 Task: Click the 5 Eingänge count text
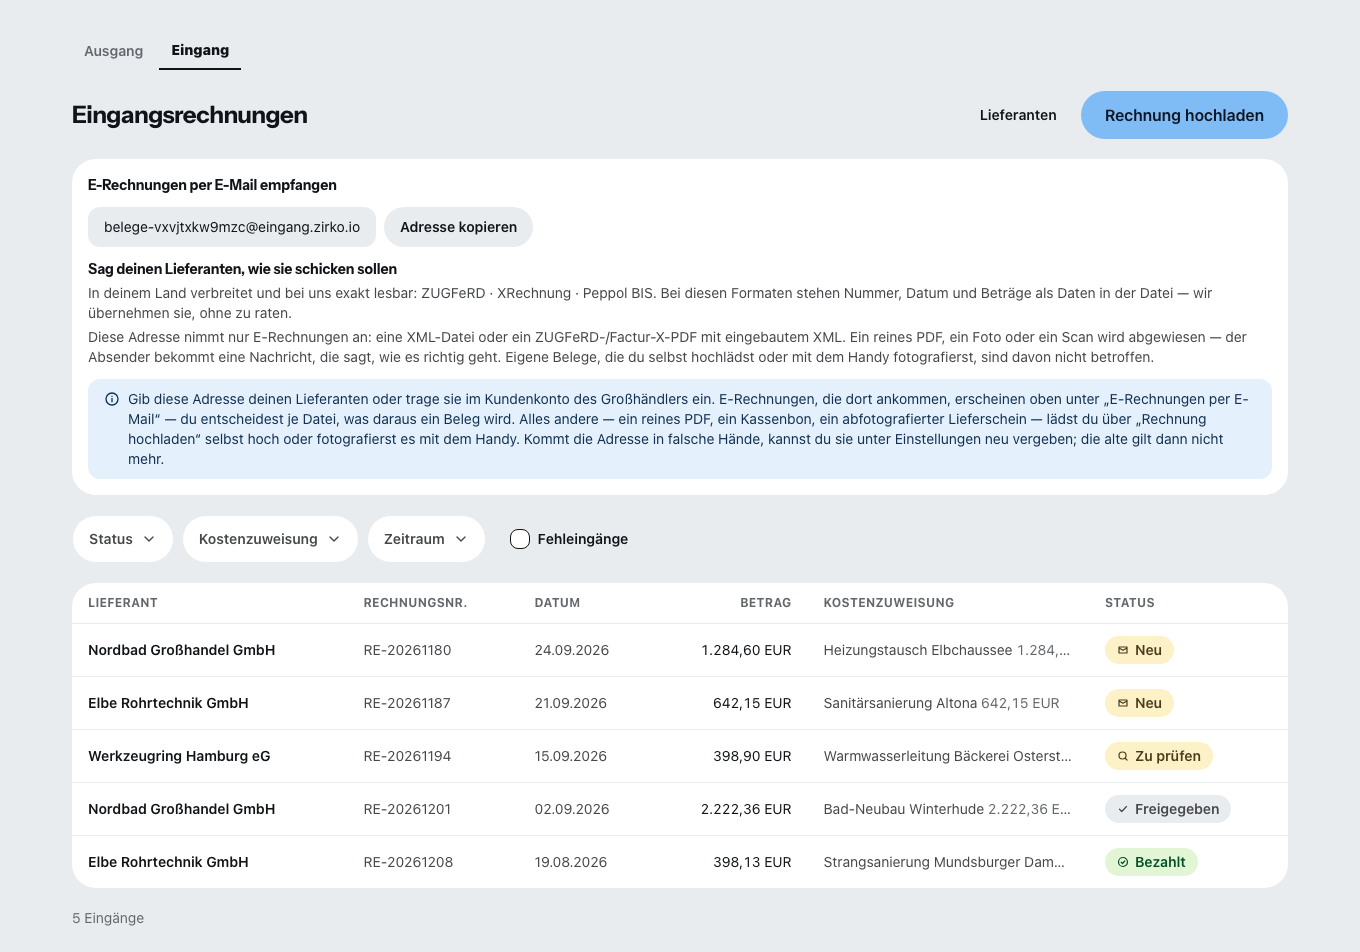coord(108,918)
